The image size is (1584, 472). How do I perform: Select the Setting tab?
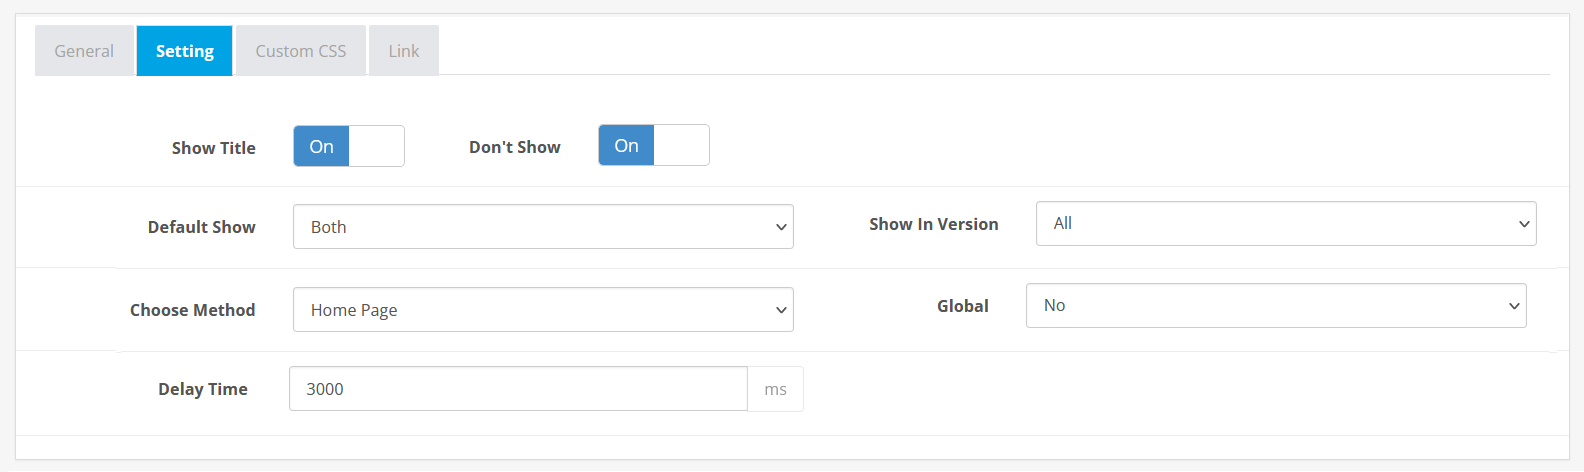click(x=184, y=51)
